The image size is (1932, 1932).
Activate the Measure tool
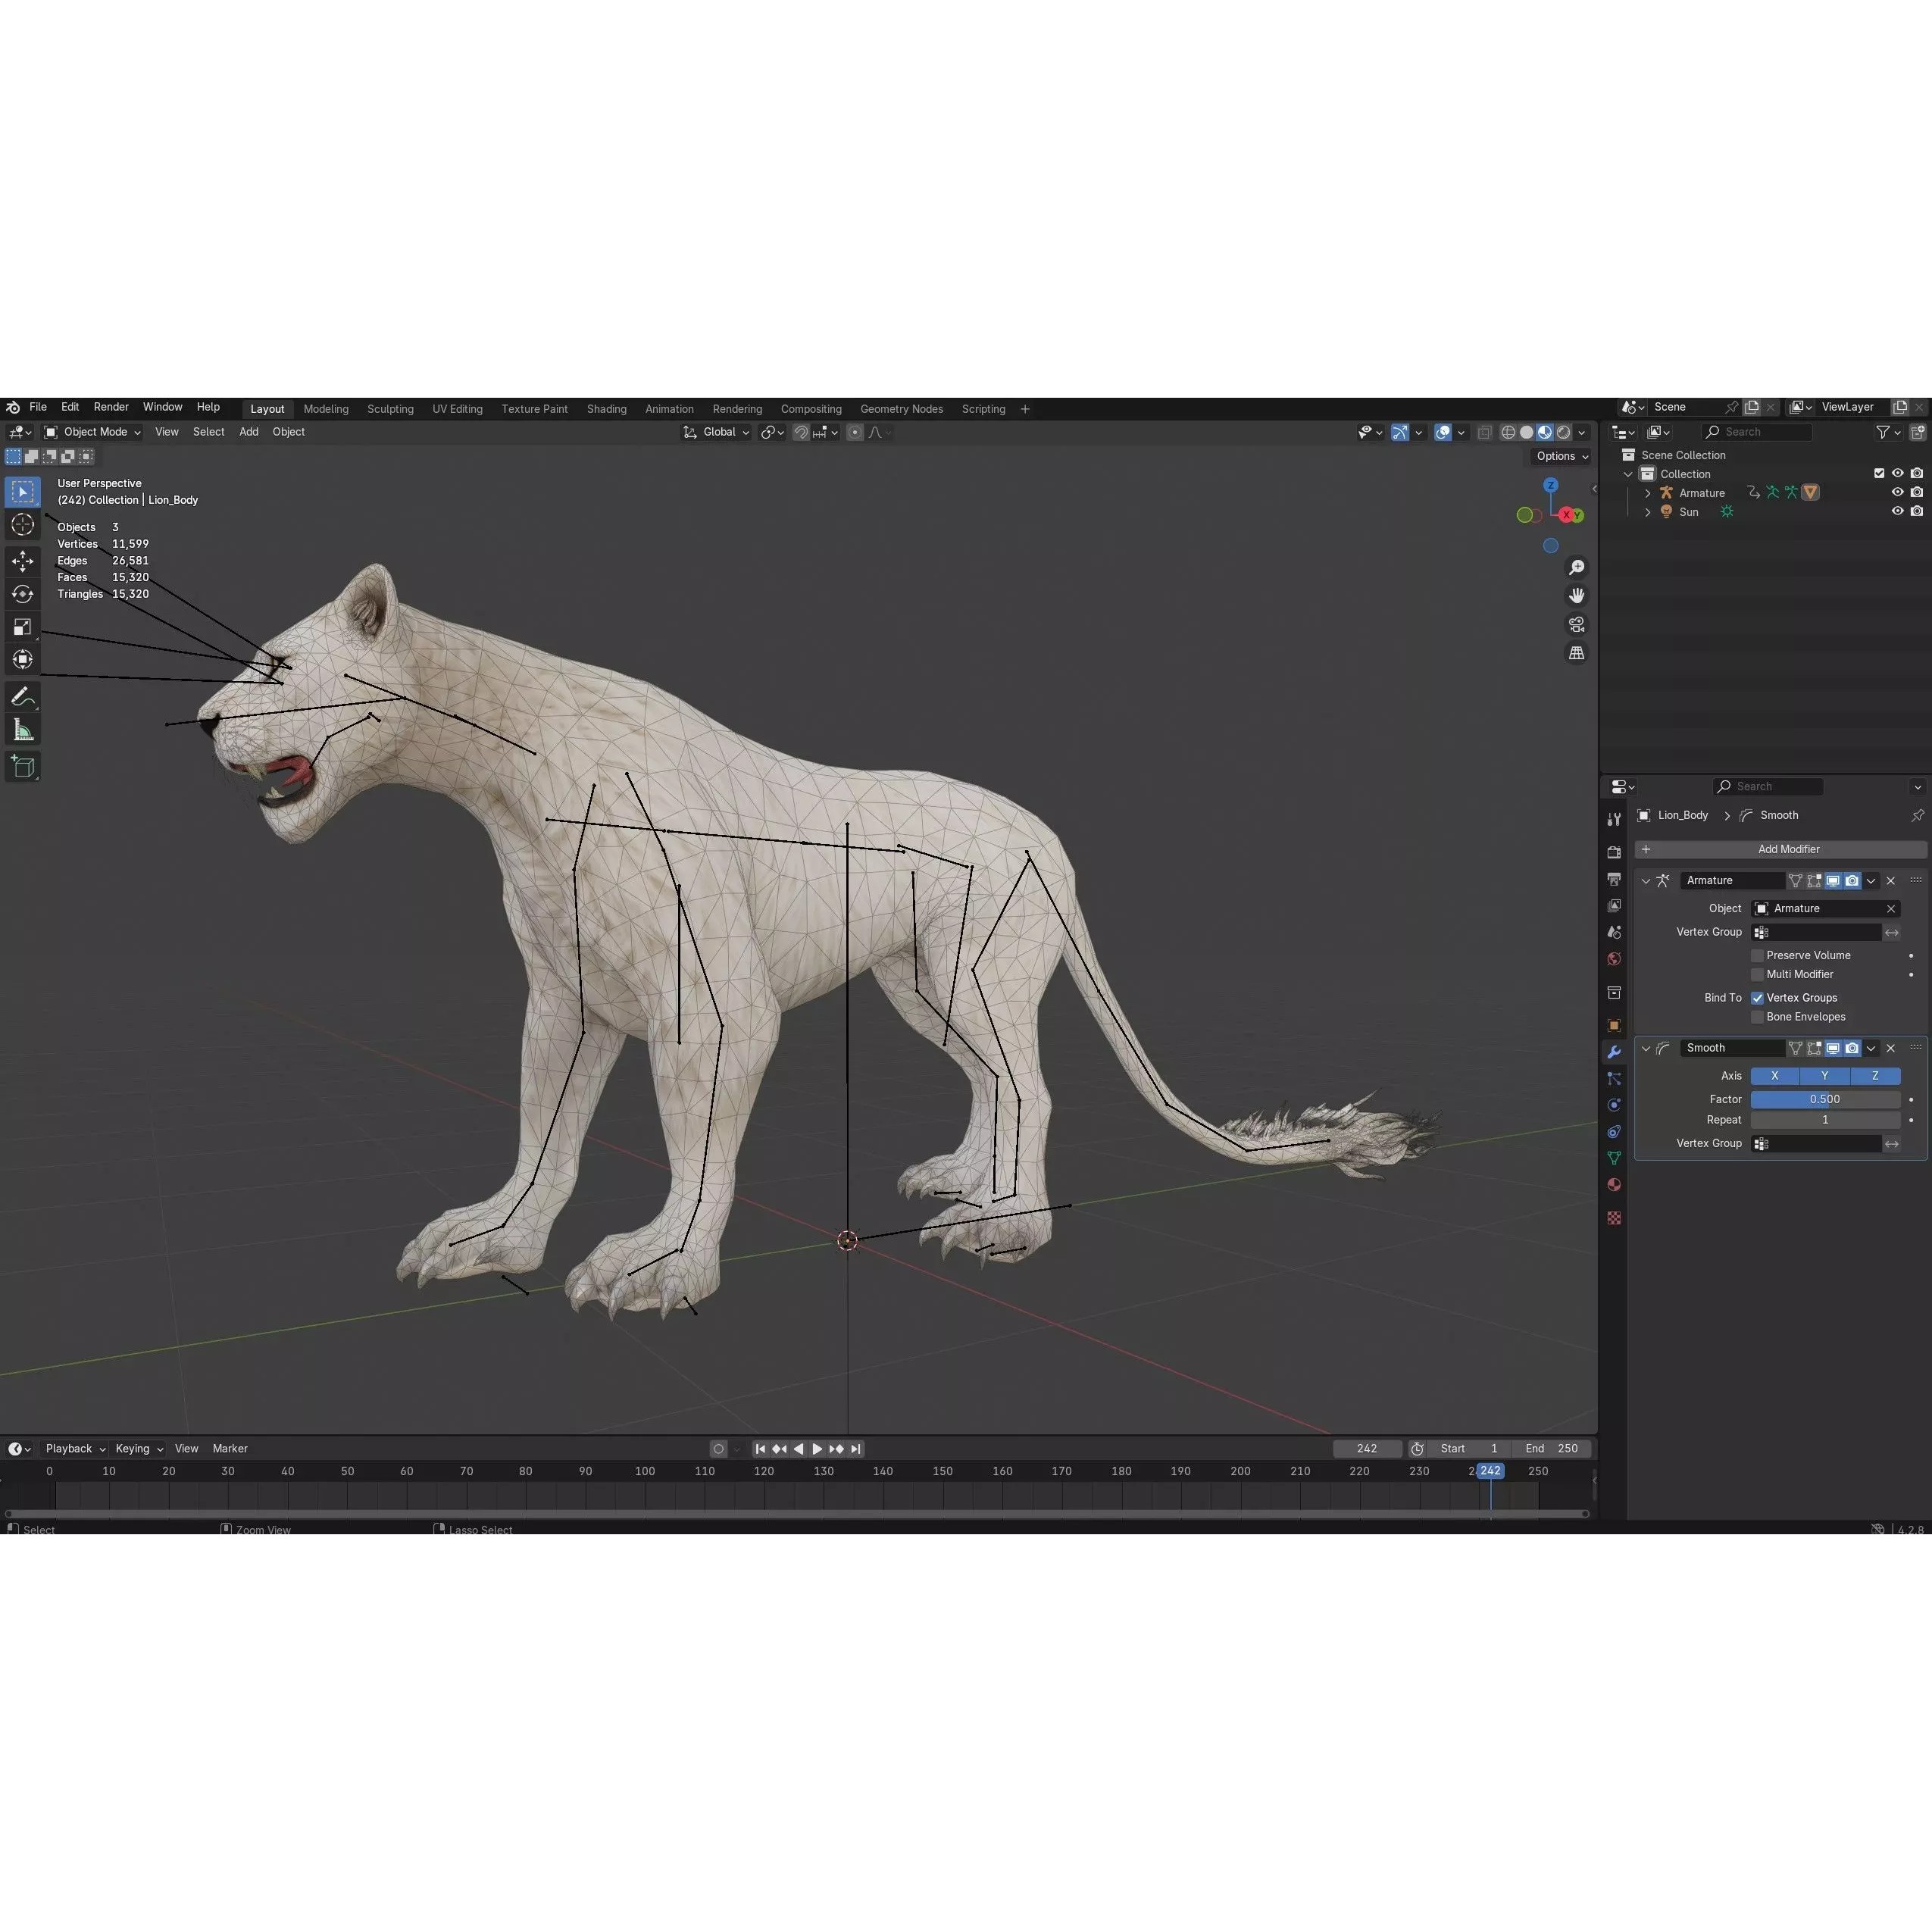[x=23, y=729]
